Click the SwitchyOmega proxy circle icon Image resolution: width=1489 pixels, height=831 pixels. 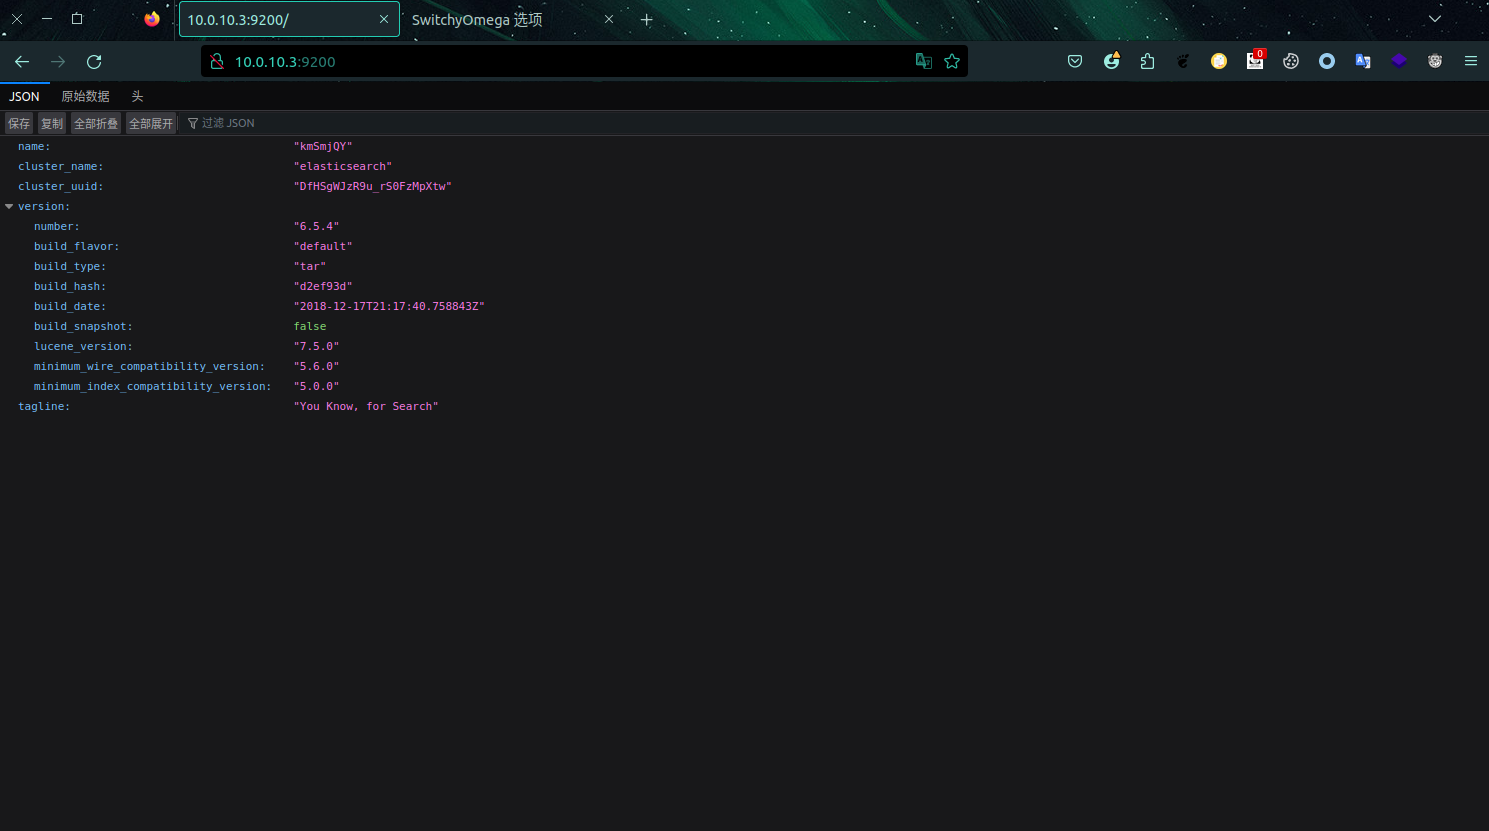[1327, 61]
